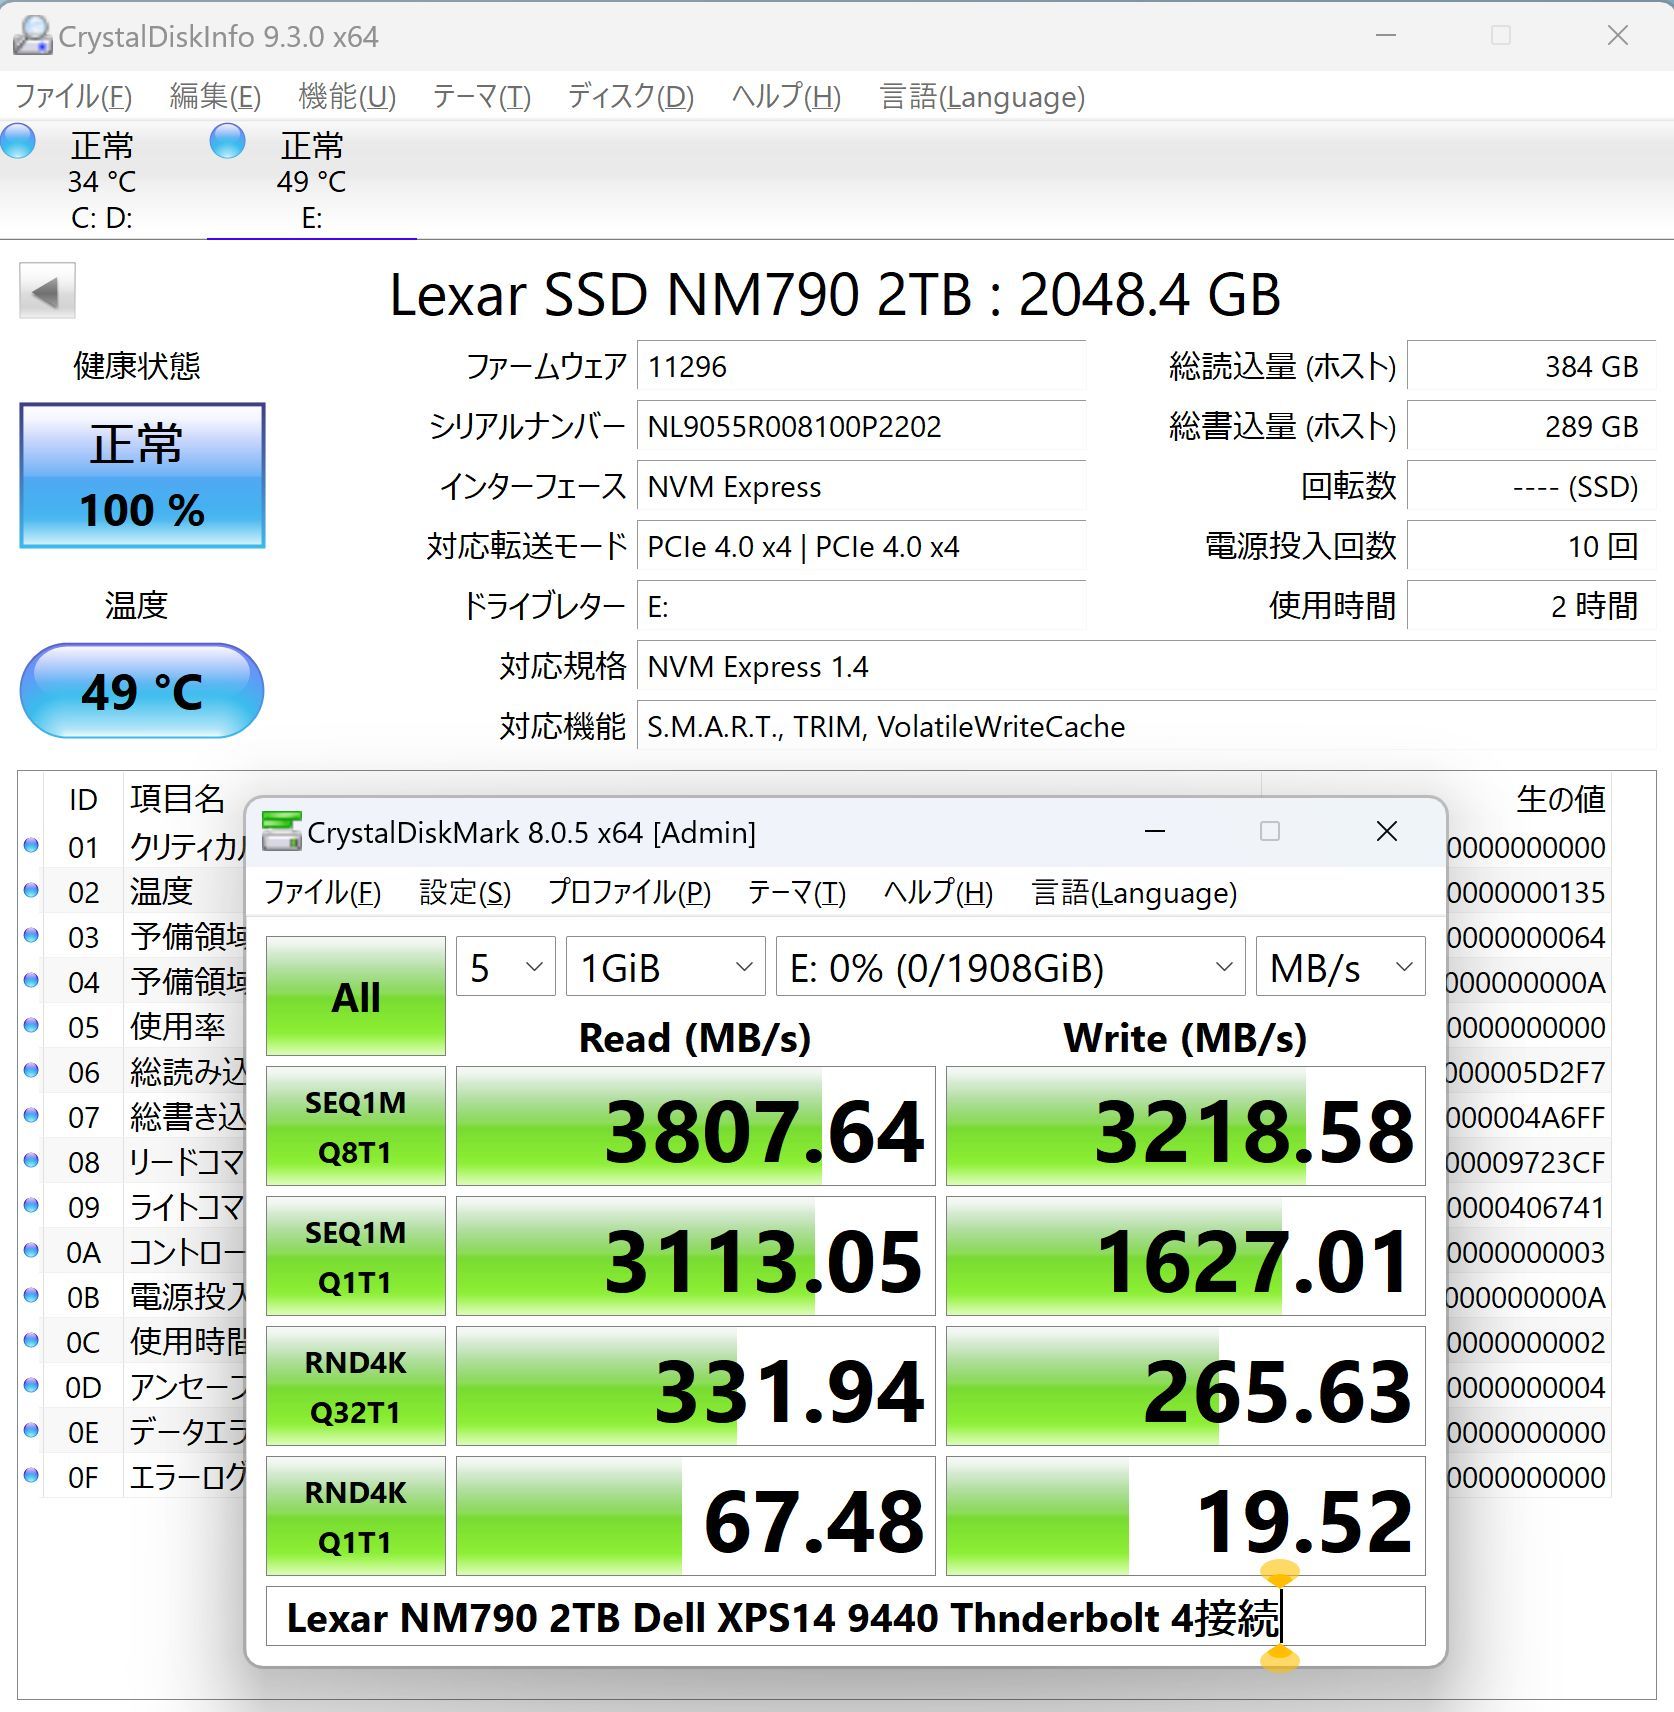Start the RND4K Q32T1 benchmark
This screenshot has width=1674, height=1712.
(356, 1386)
